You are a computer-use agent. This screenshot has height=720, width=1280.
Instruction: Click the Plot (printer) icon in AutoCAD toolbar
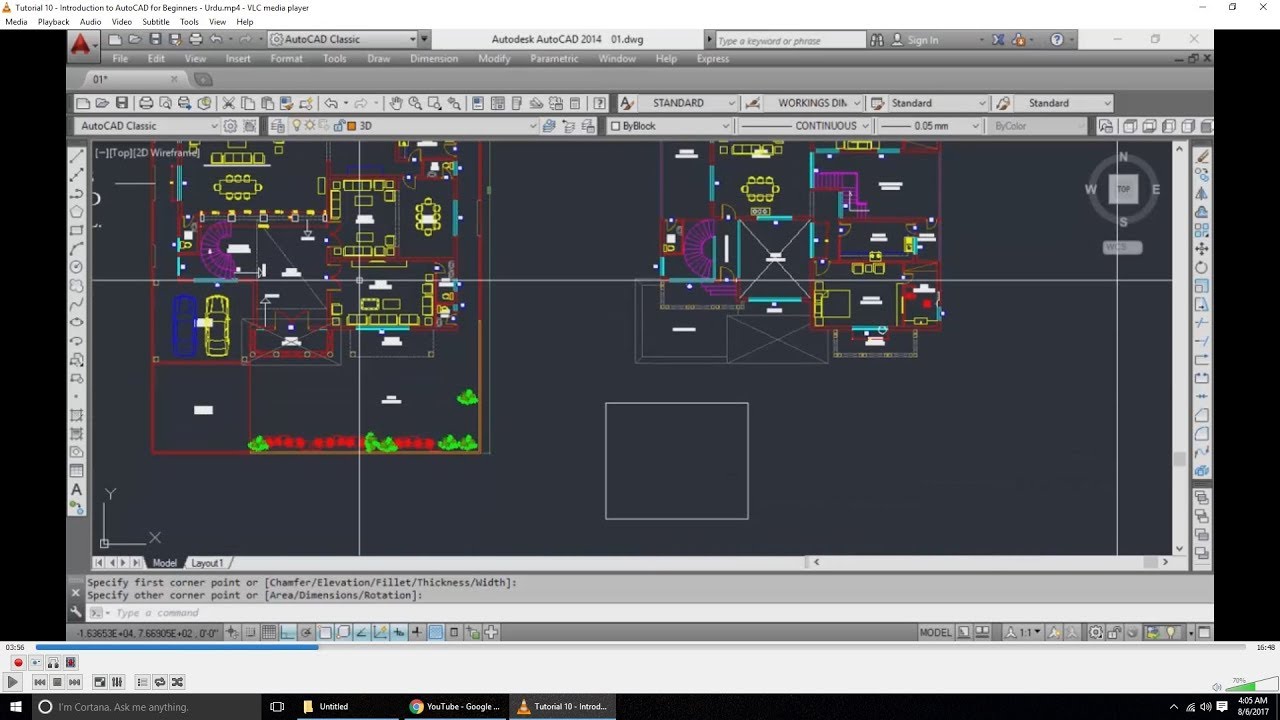146,103
